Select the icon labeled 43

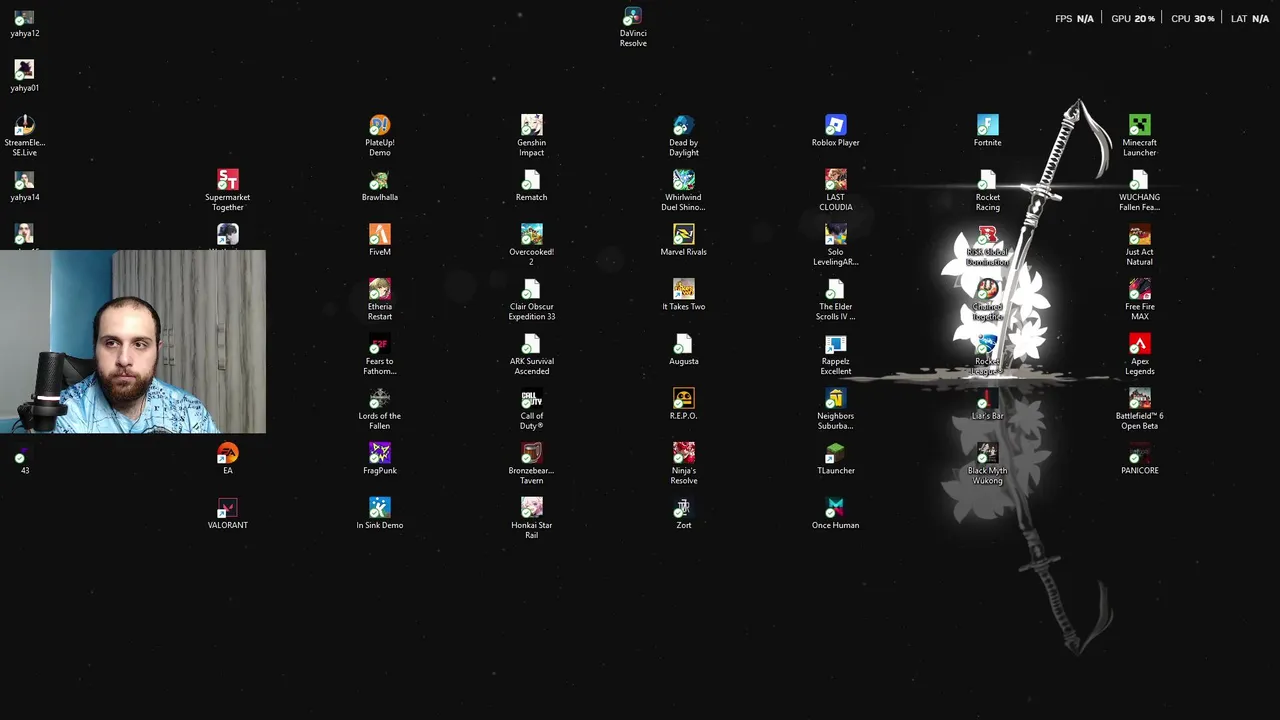coord(25,459)
